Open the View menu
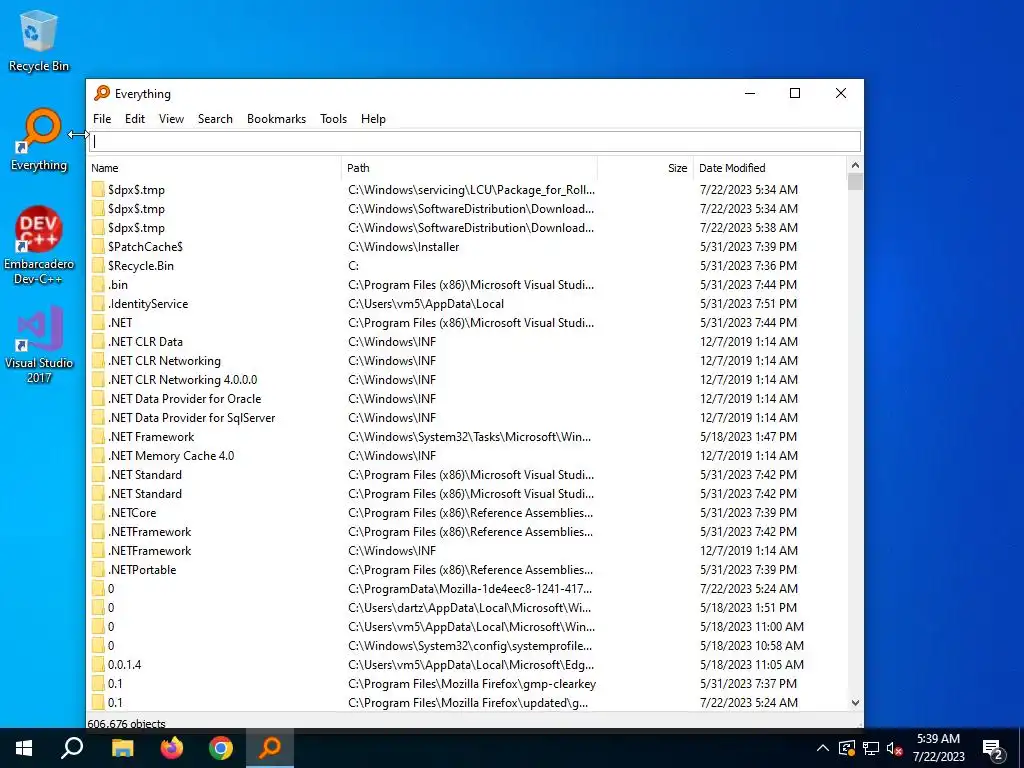This screenshot has height=768, width=1024. 171,119
